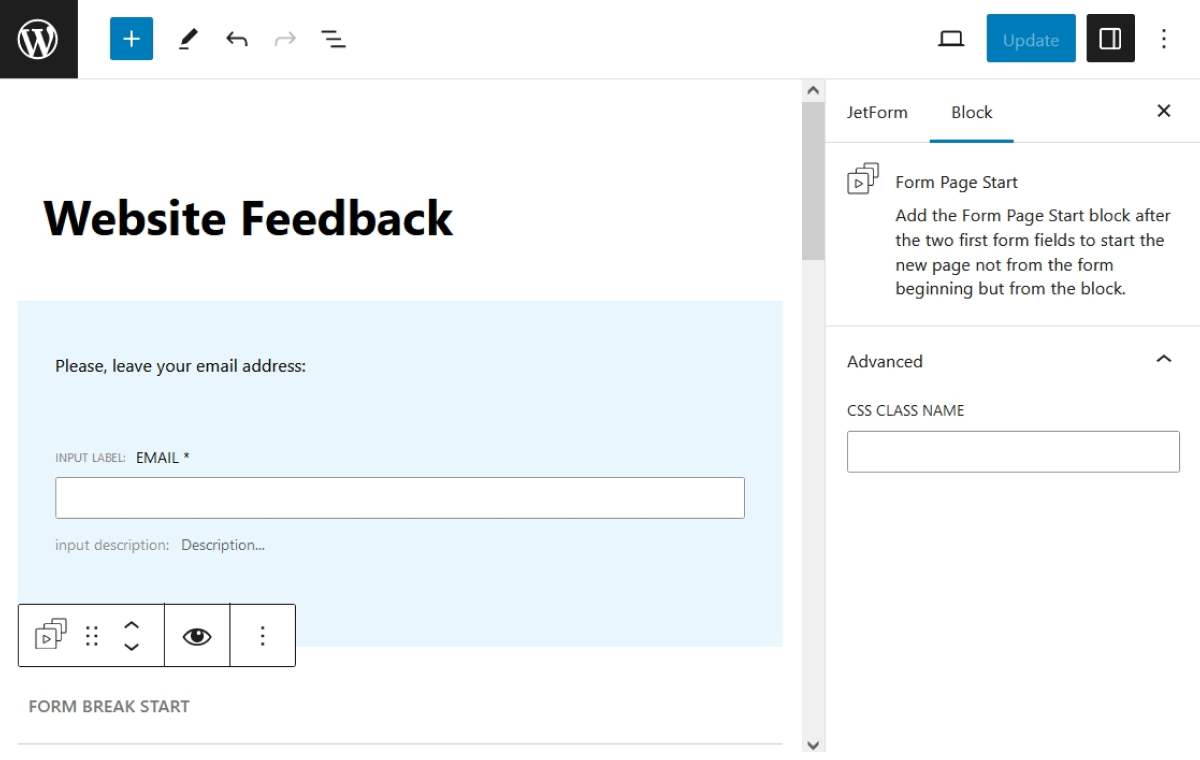The width and height of the screenshot is (1200, 760).
Task: Open the editor options three-dot menu
Action: click(1163, 38)
